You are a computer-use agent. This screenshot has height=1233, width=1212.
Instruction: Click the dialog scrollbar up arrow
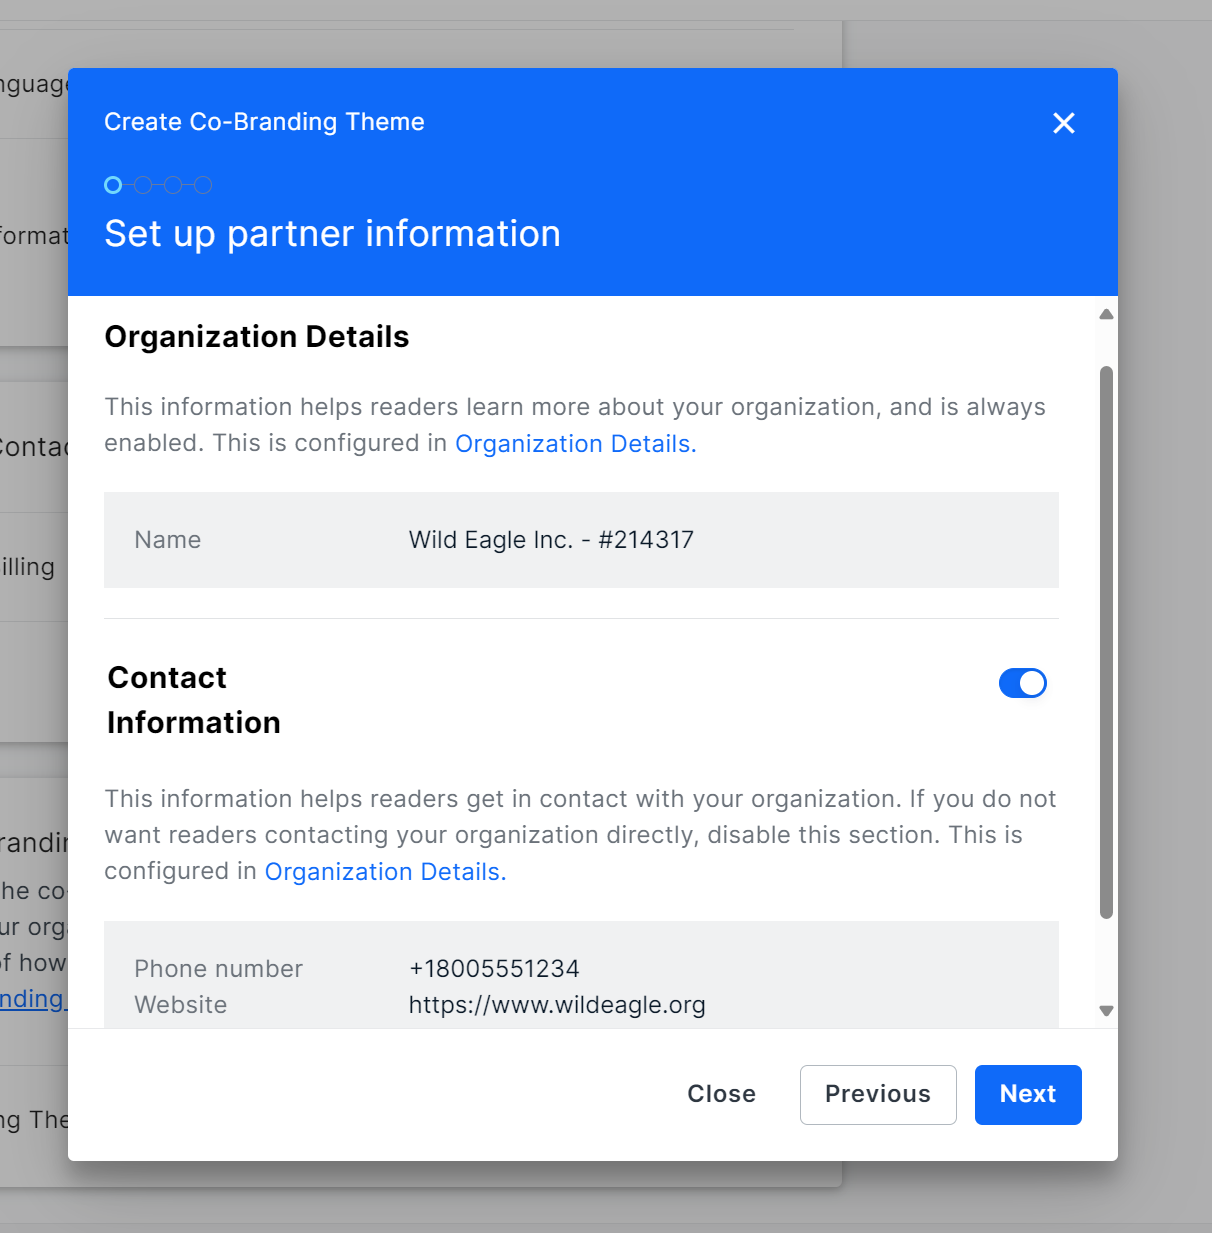pos(1106,314)
